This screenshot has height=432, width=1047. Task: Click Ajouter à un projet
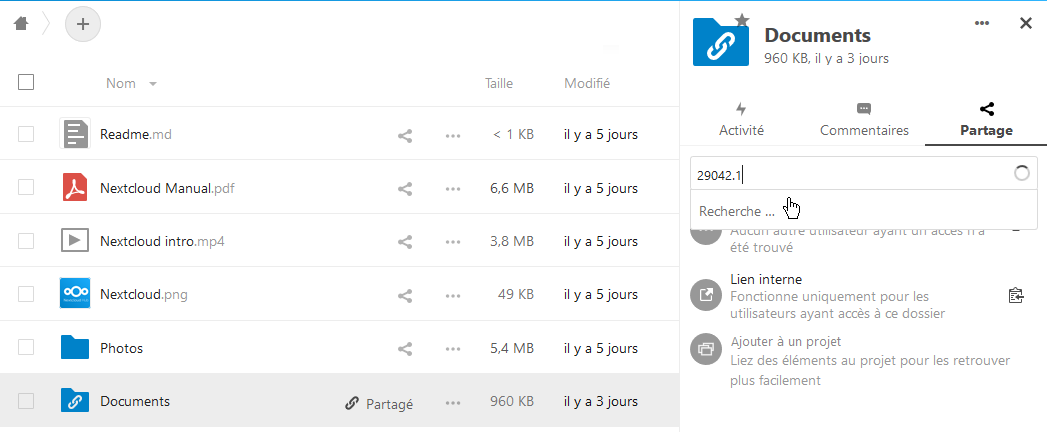coord(784,341)
